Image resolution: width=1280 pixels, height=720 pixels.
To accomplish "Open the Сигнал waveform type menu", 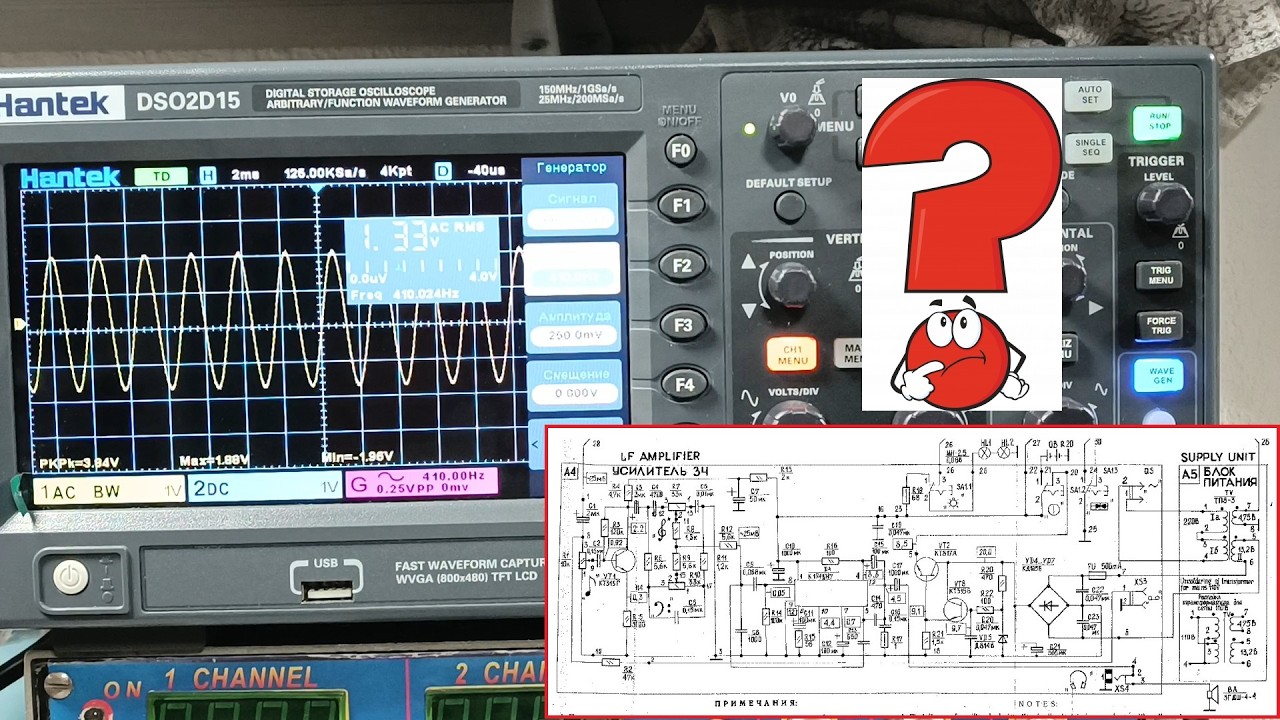I will (571, 208).
